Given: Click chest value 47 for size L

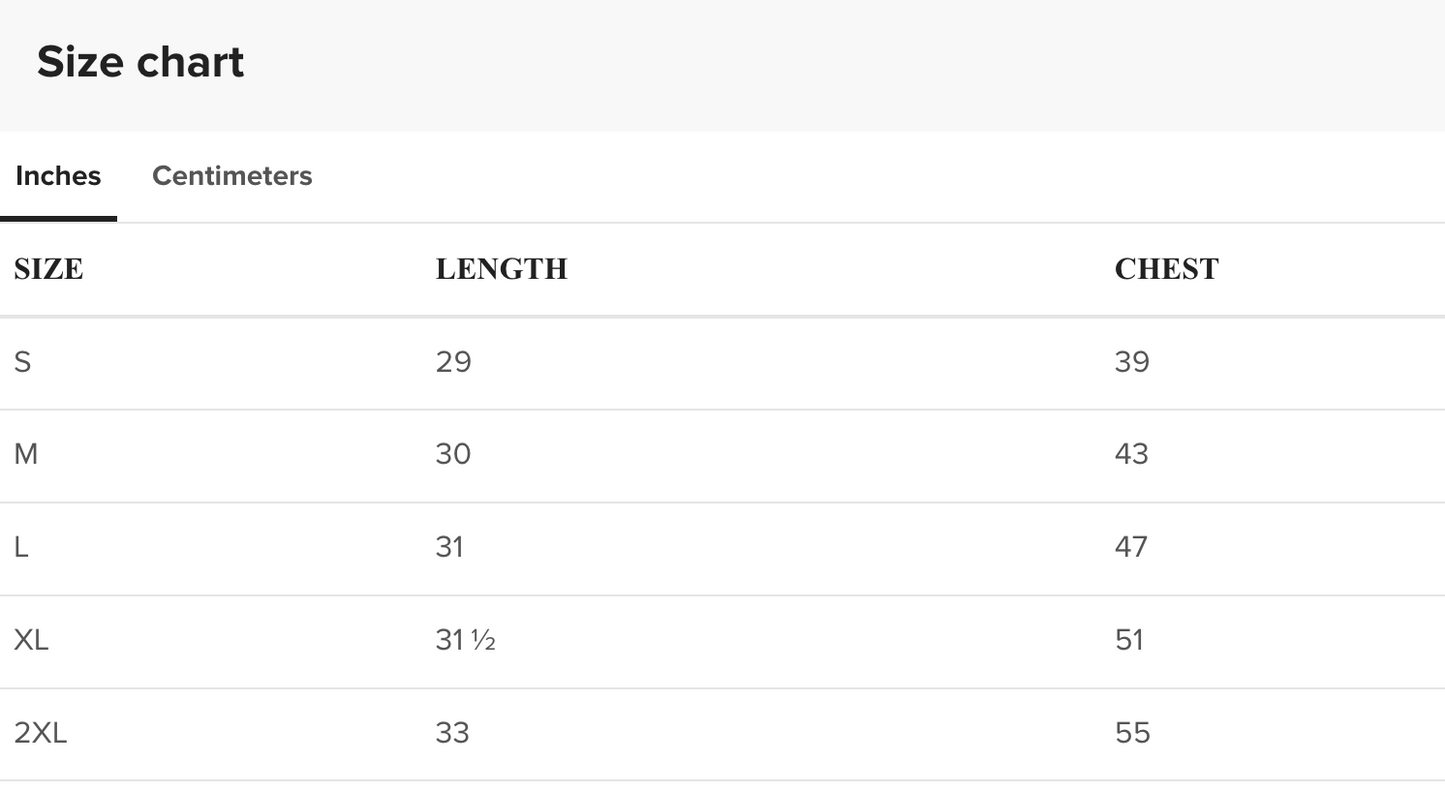Looking at the screenshot, I should pyautogui.click(x=1131, y=548).
